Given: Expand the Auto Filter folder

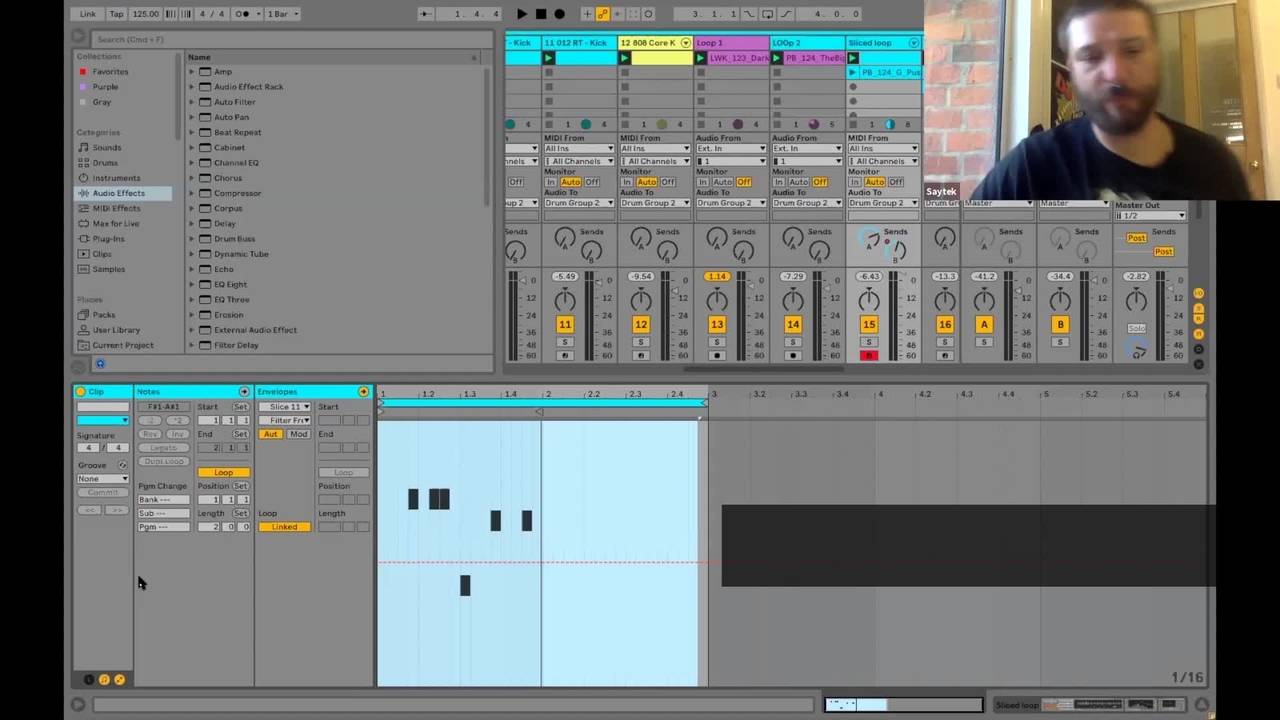Looking at the screenshot, I should coord(192,102).
